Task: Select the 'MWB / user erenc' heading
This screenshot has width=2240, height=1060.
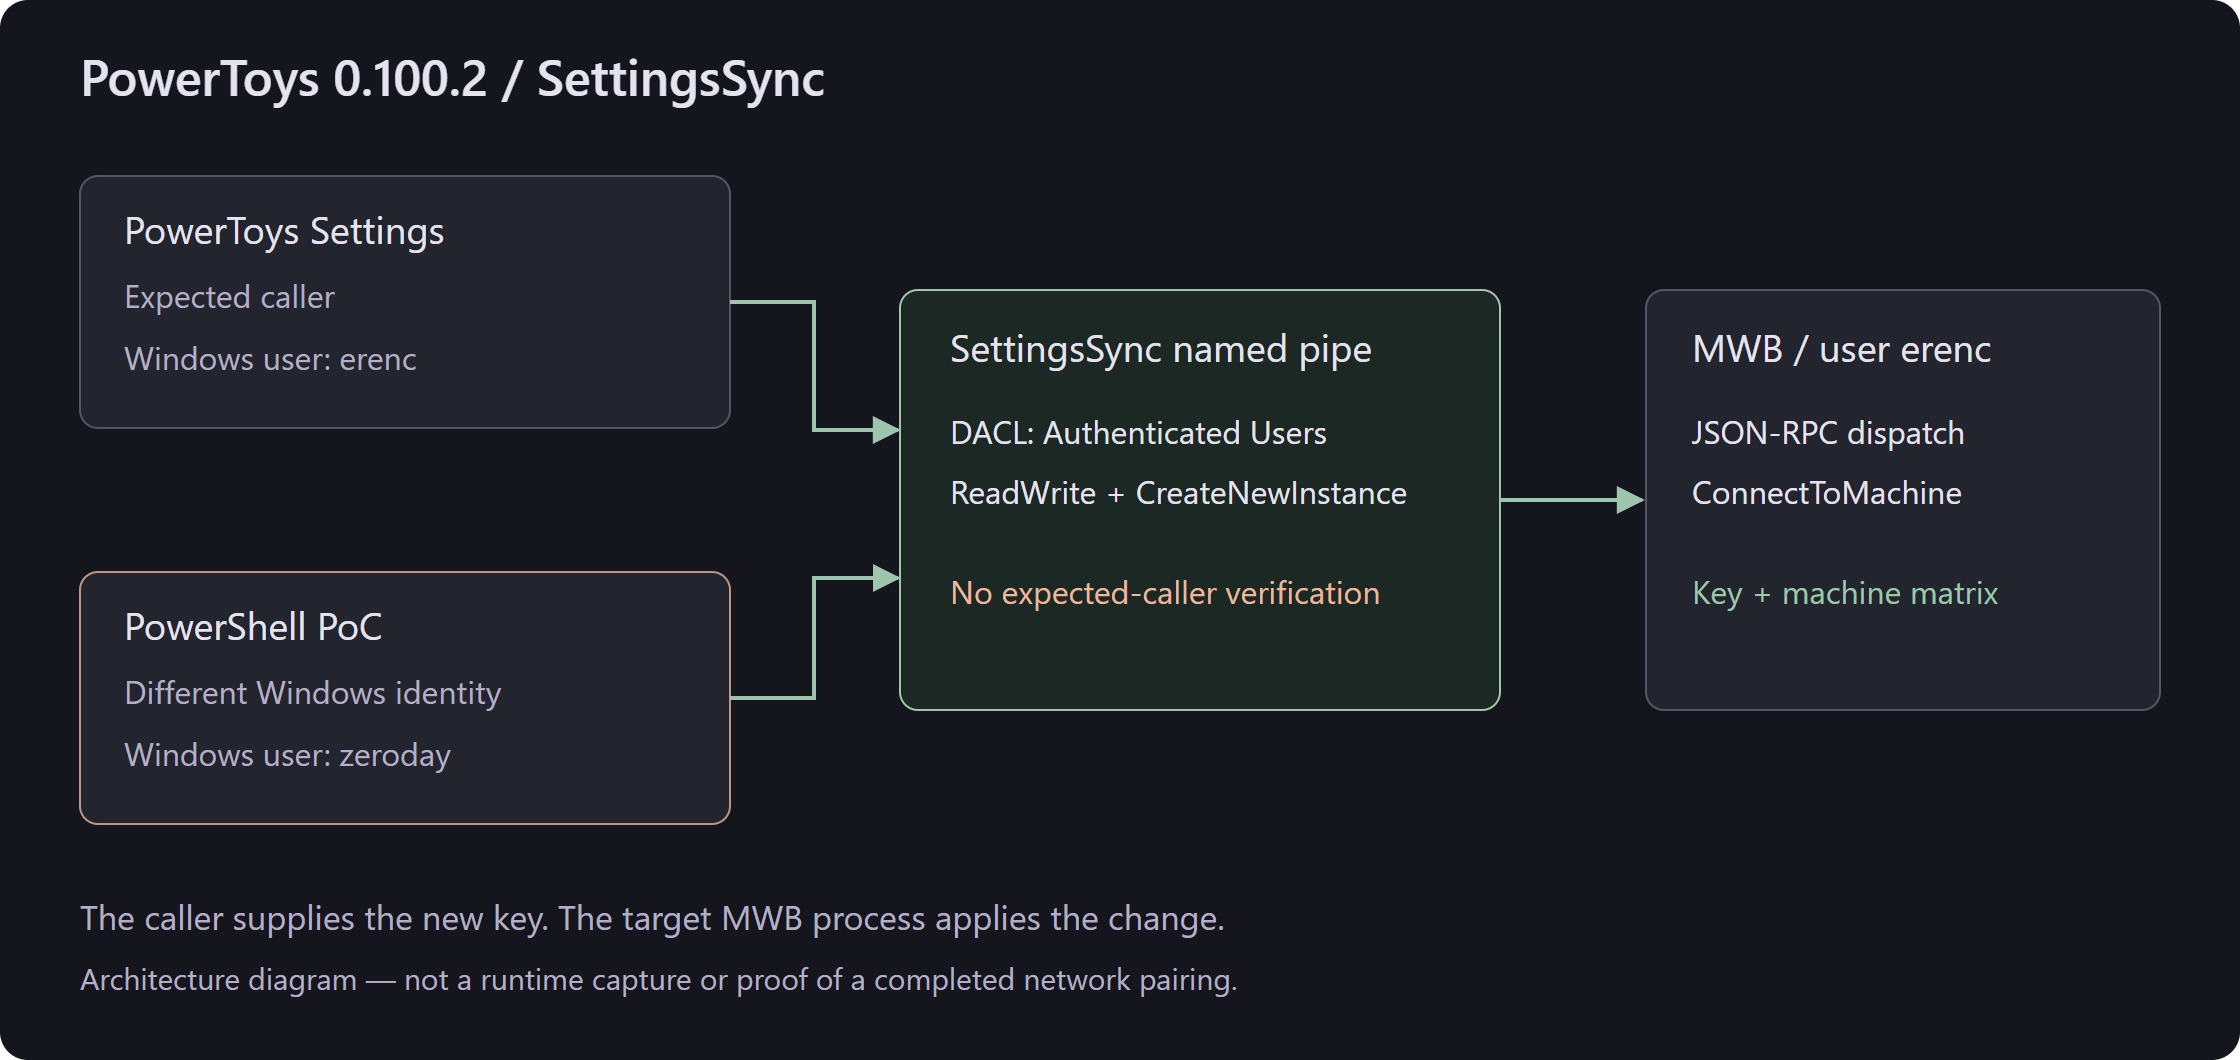Action: [1841, 350]
